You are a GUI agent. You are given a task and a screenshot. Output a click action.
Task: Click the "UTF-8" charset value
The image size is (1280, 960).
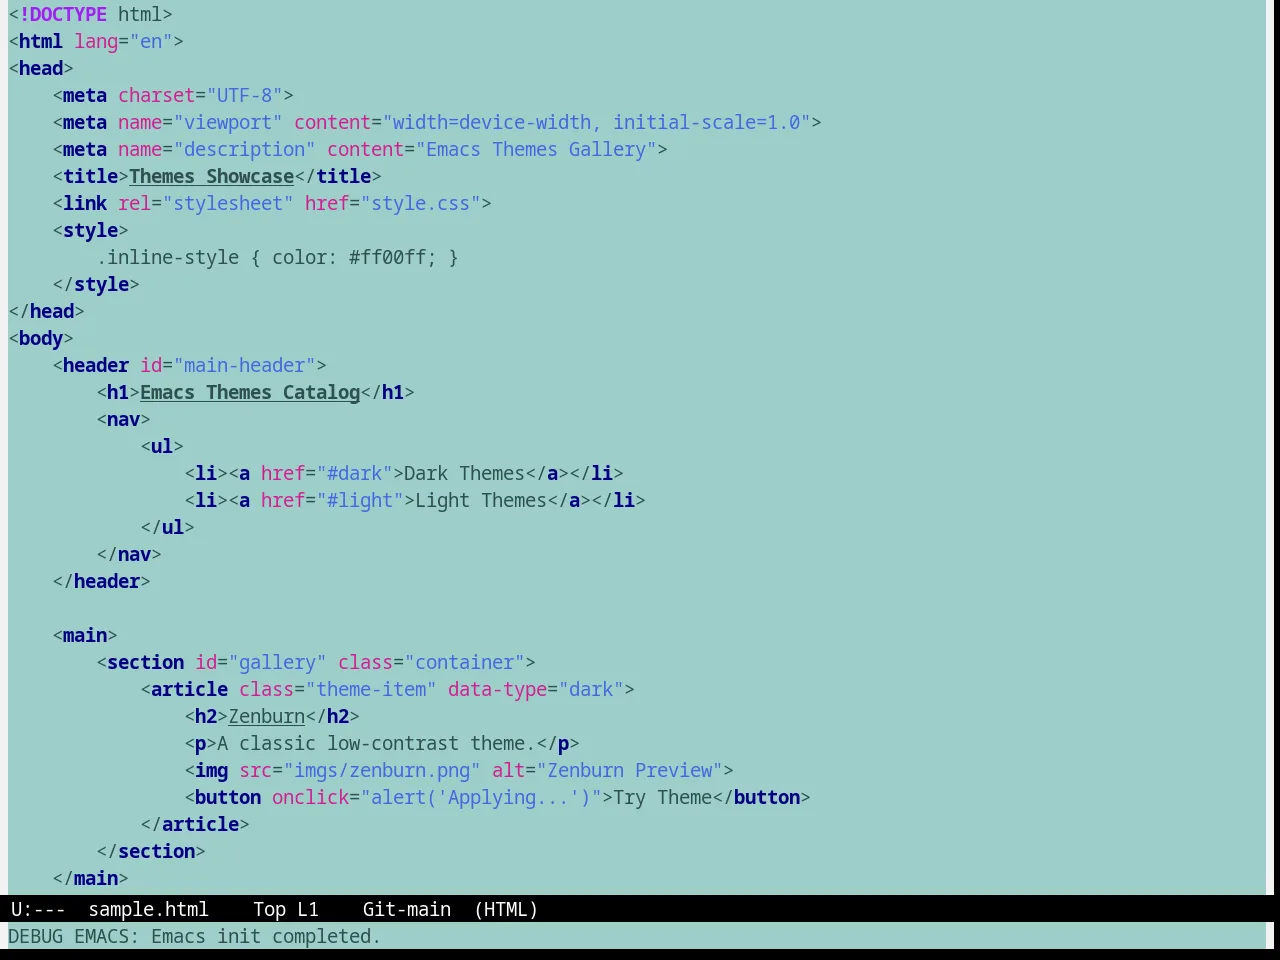coord(244,95)
